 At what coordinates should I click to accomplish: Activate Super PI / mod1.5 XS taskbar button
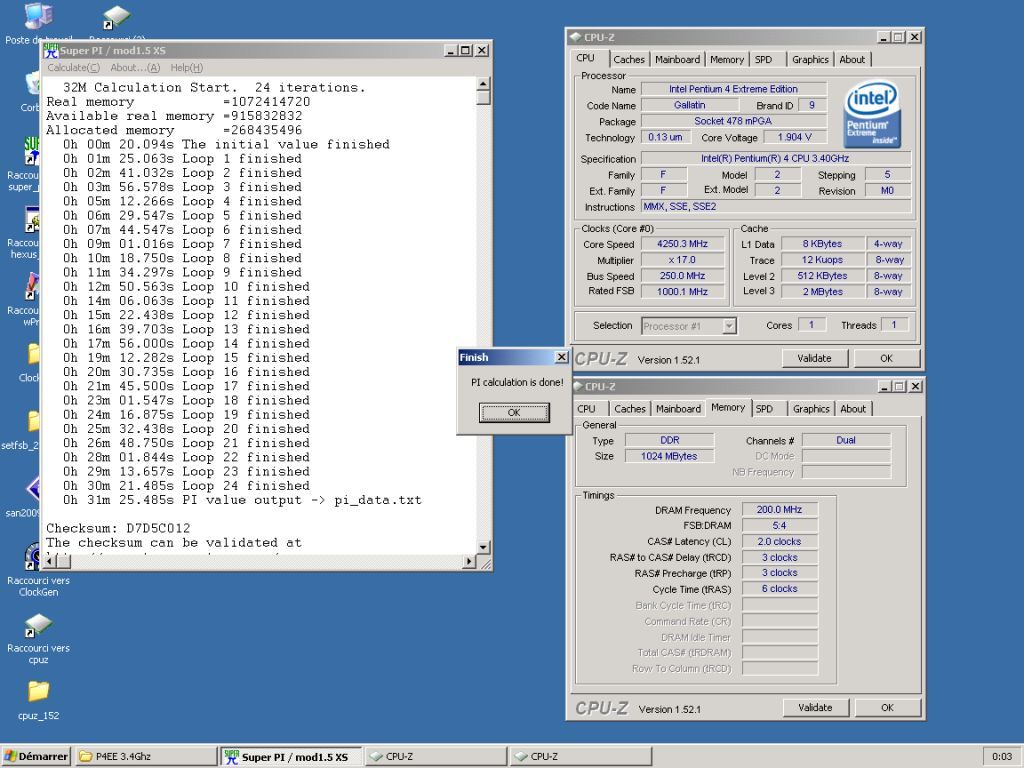click(291, 756)
